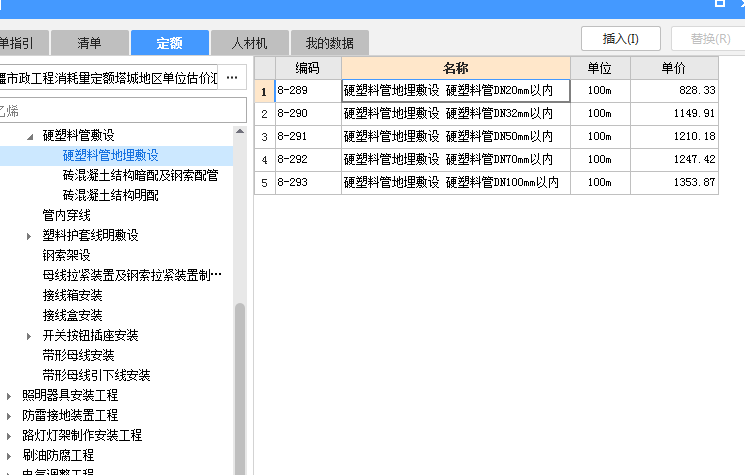Click the 单价 column header
The height and width of the screenshot is (475, 745).
[x=674, y=68]
